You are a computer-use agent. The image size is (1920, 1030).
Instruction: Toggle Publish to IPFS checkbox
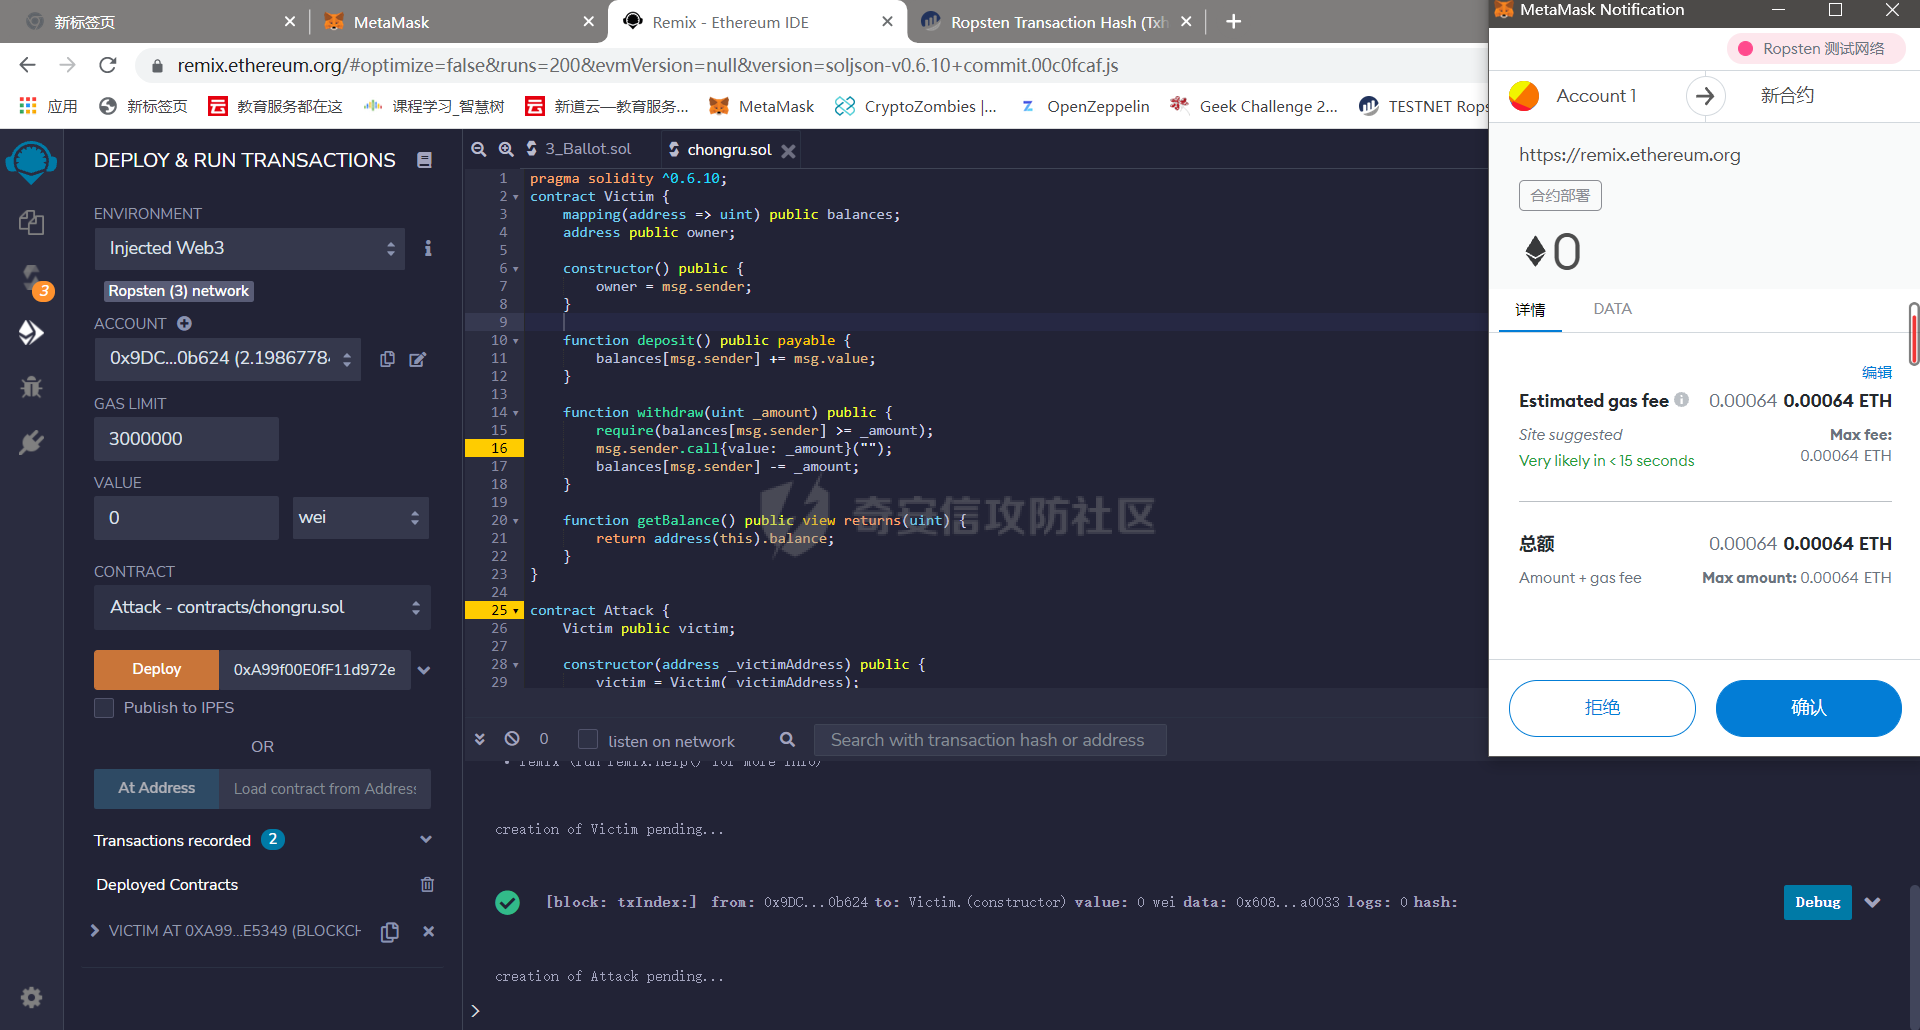pyautogui.click(x=104, y=708)
